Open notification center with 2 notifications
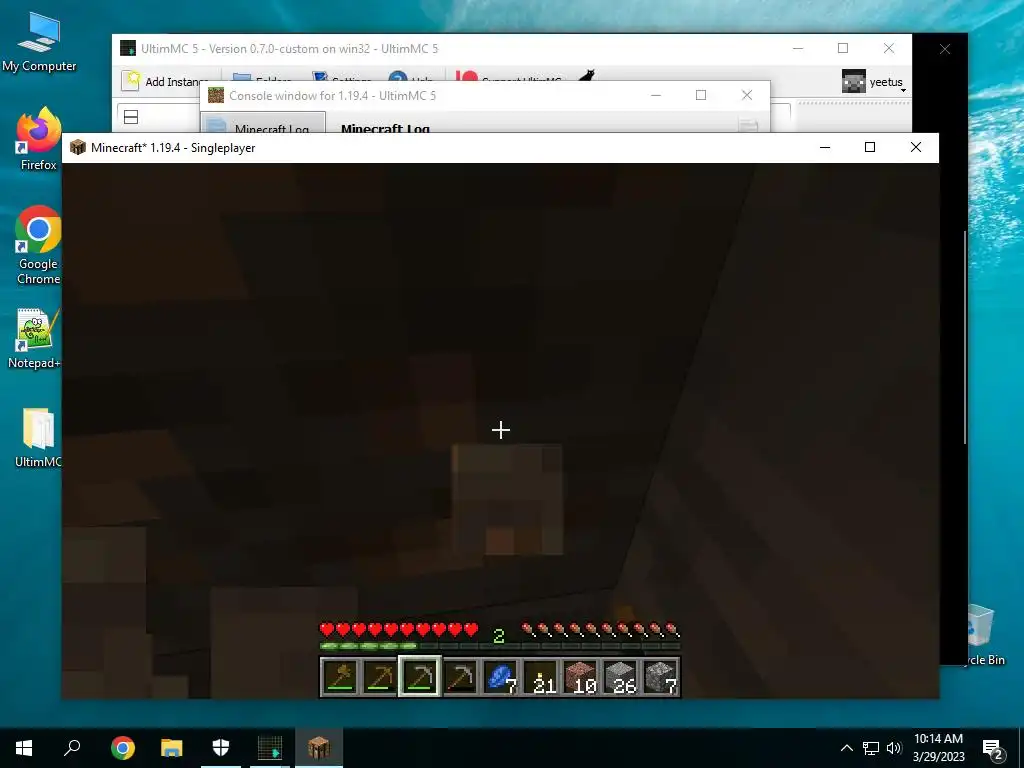The image size is (1024, 768). click(x=992, y=748)
